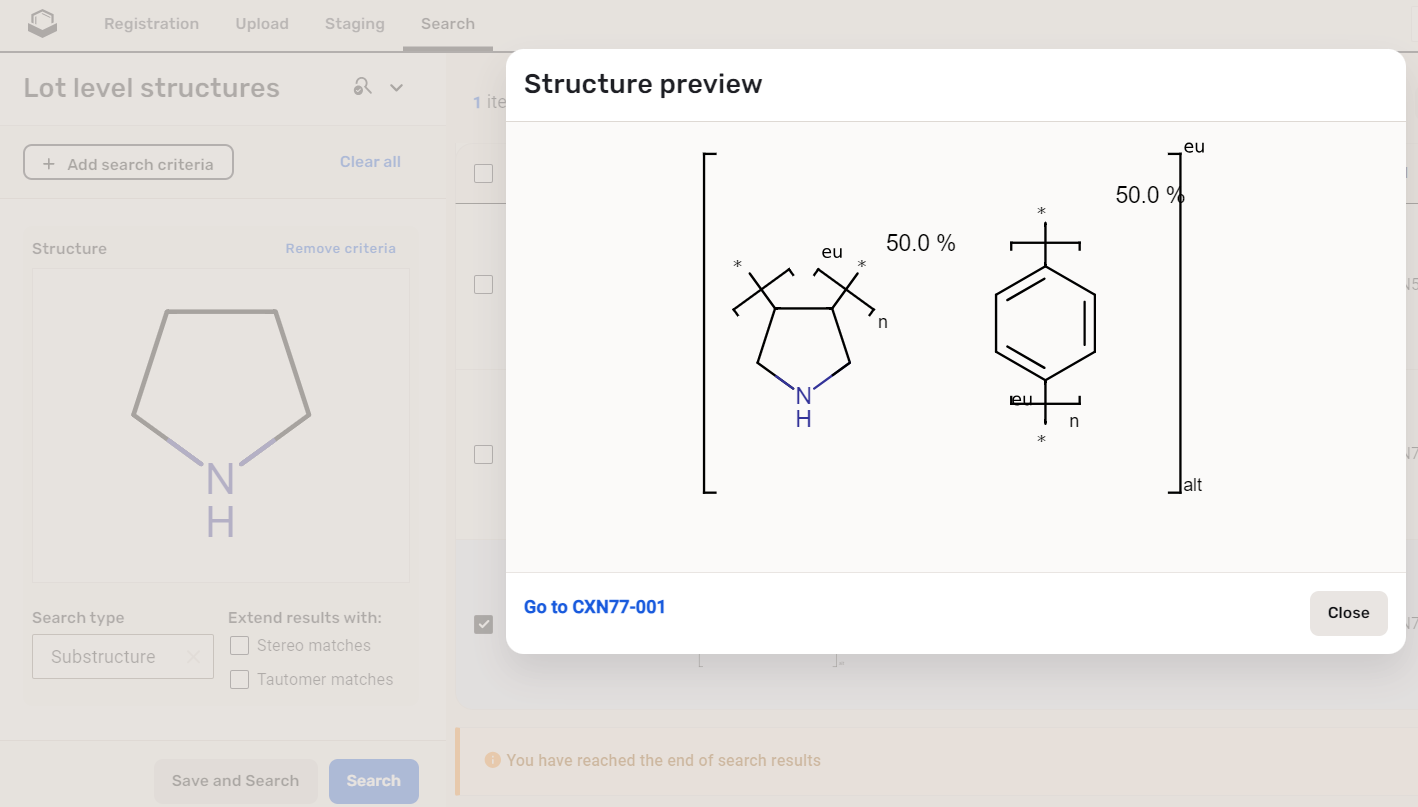The image size is (1418, 807).
Task: Enable the Stereo matches checkbox
Action: (x=239, y=645)
